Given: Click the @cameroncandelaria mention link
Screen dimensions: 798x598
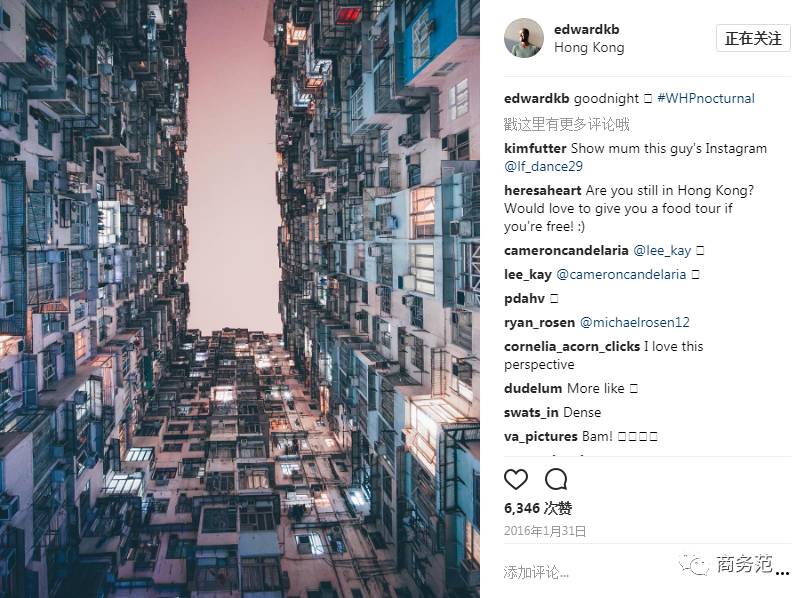Looking at the screenshot, I should [x=621, y=275].
